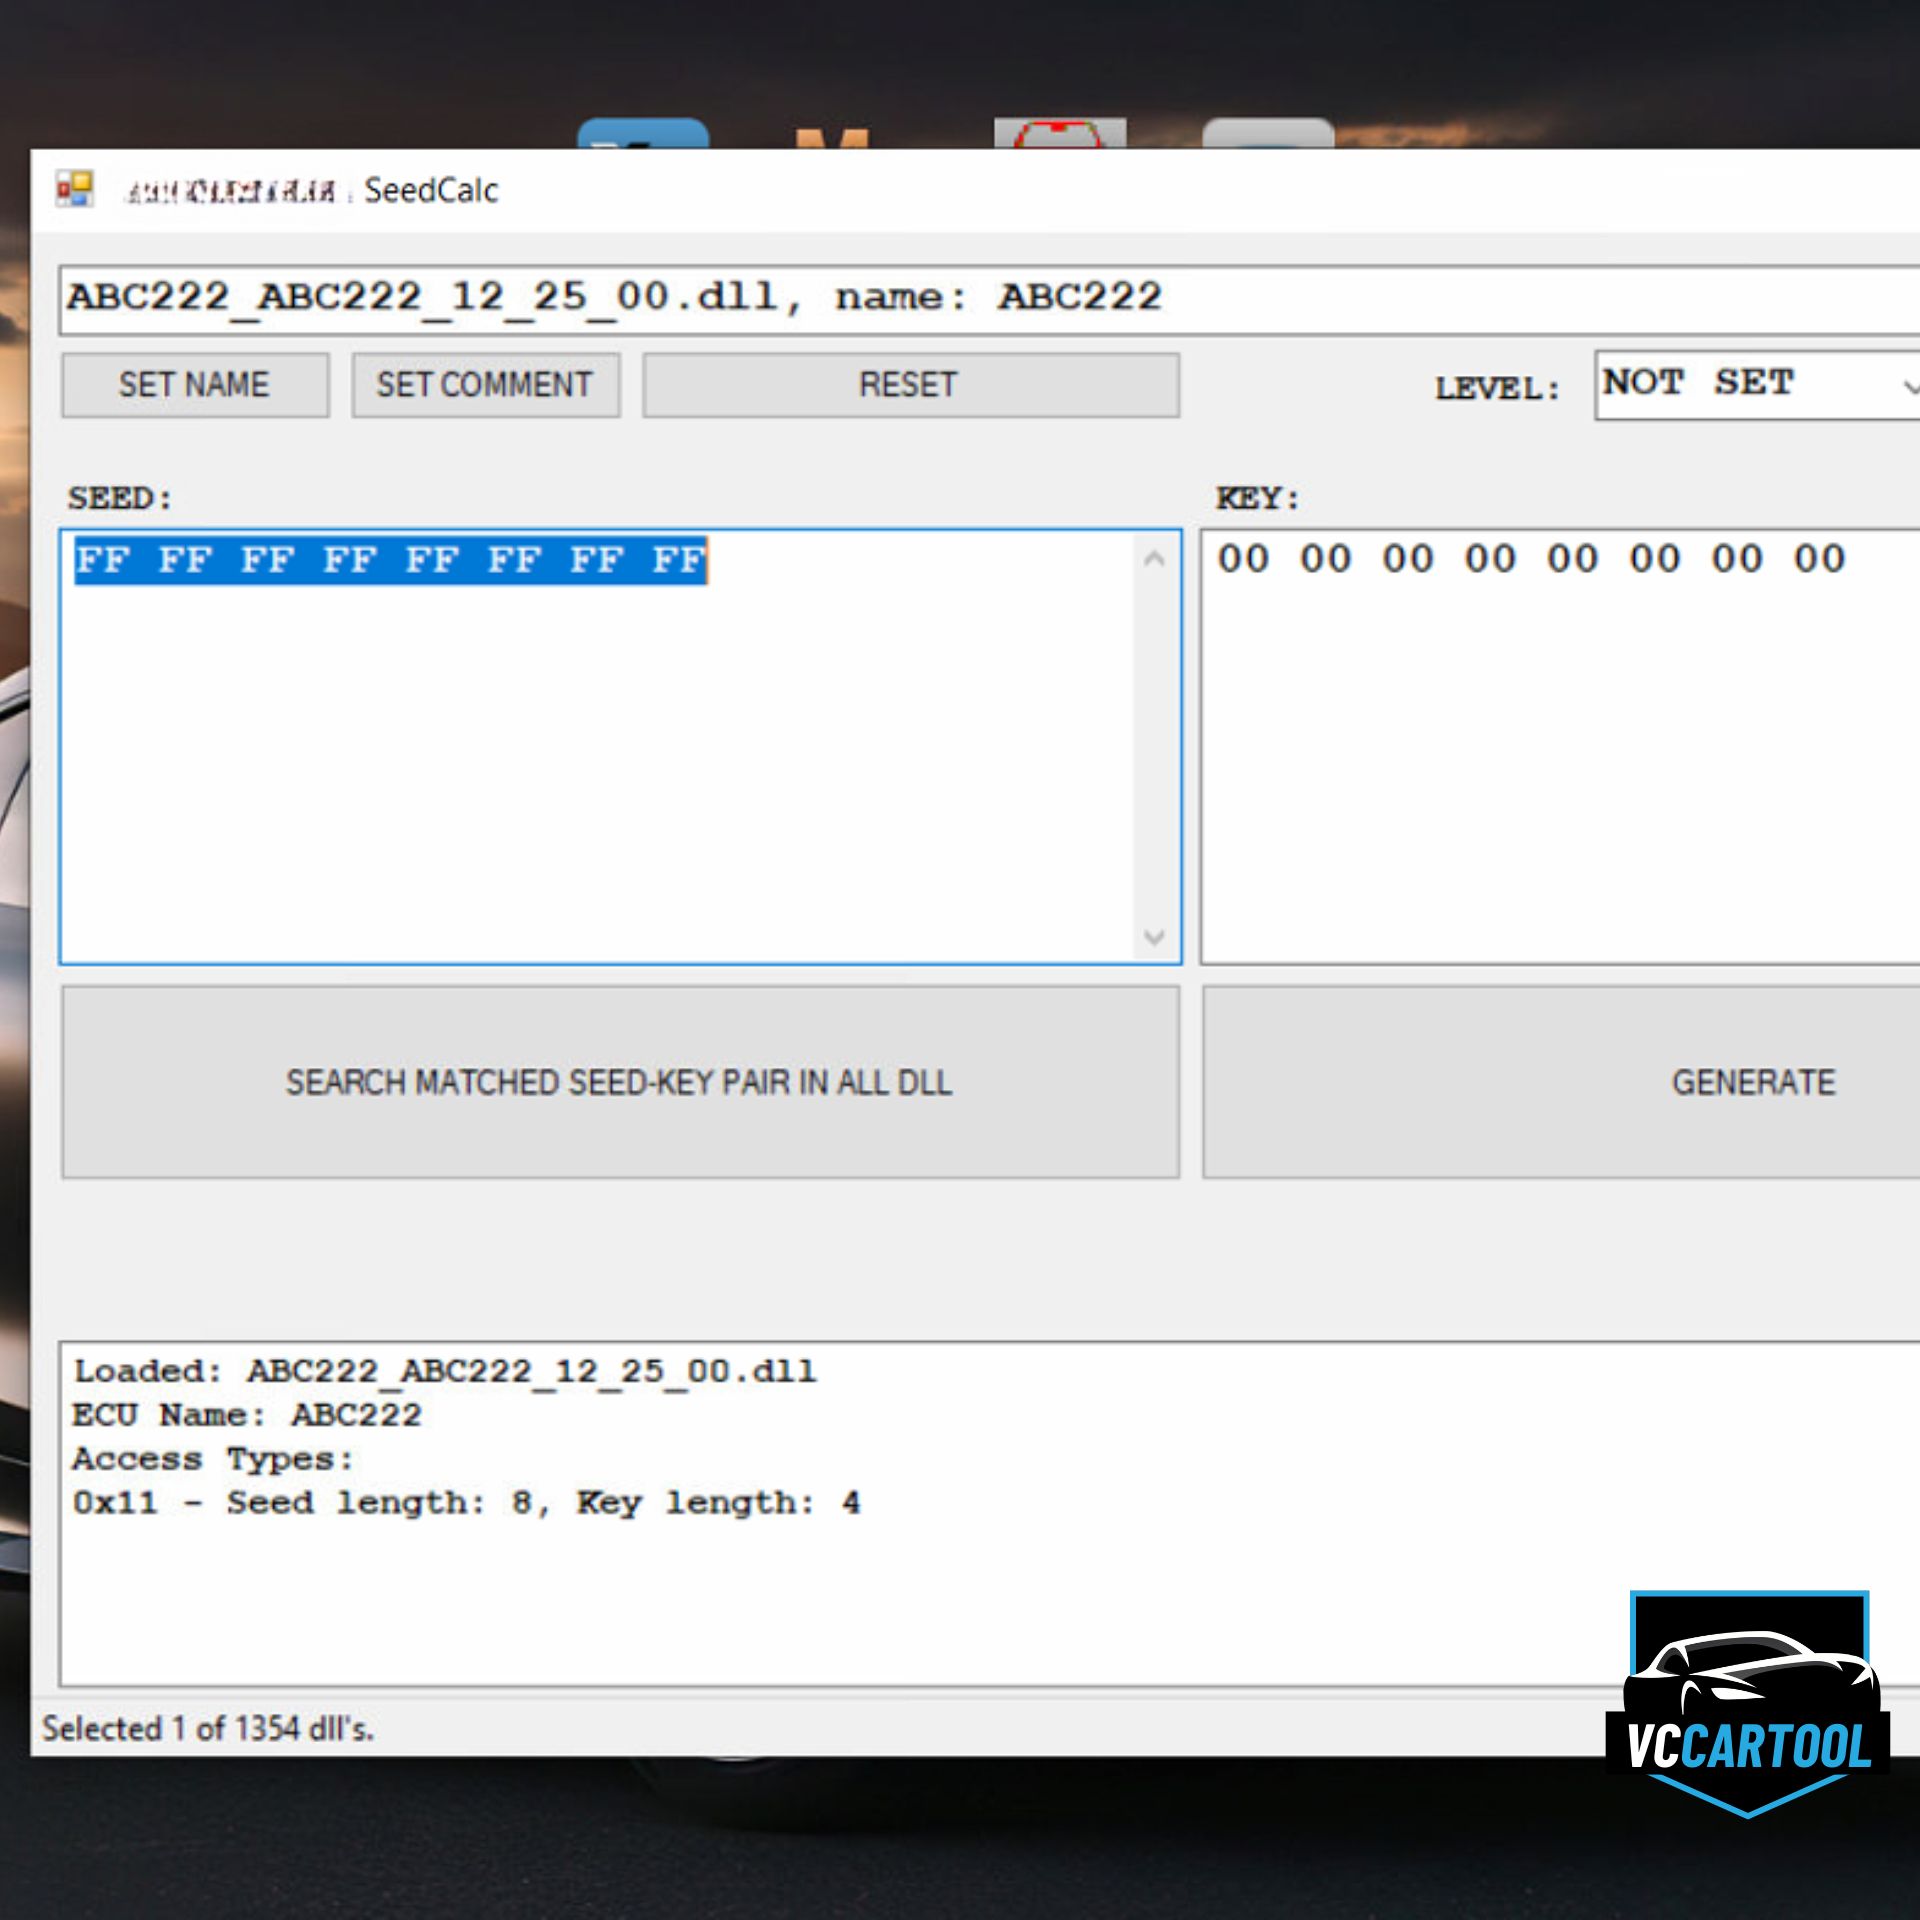Screen dimensions: 1920x1920
Task: Click inside the KEY output field
Action: click(x=1560, y=745)
